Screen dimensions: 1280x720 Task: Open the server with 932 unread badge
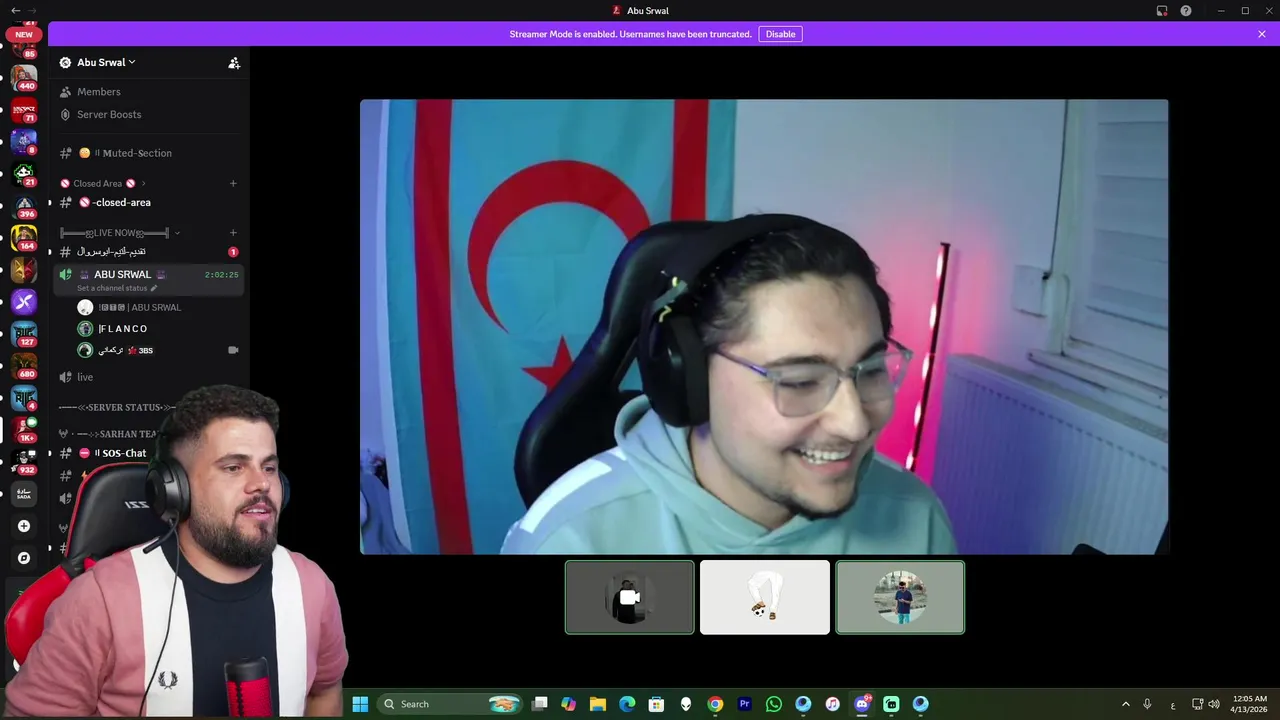pyautogui.click(x=24, y=461)
